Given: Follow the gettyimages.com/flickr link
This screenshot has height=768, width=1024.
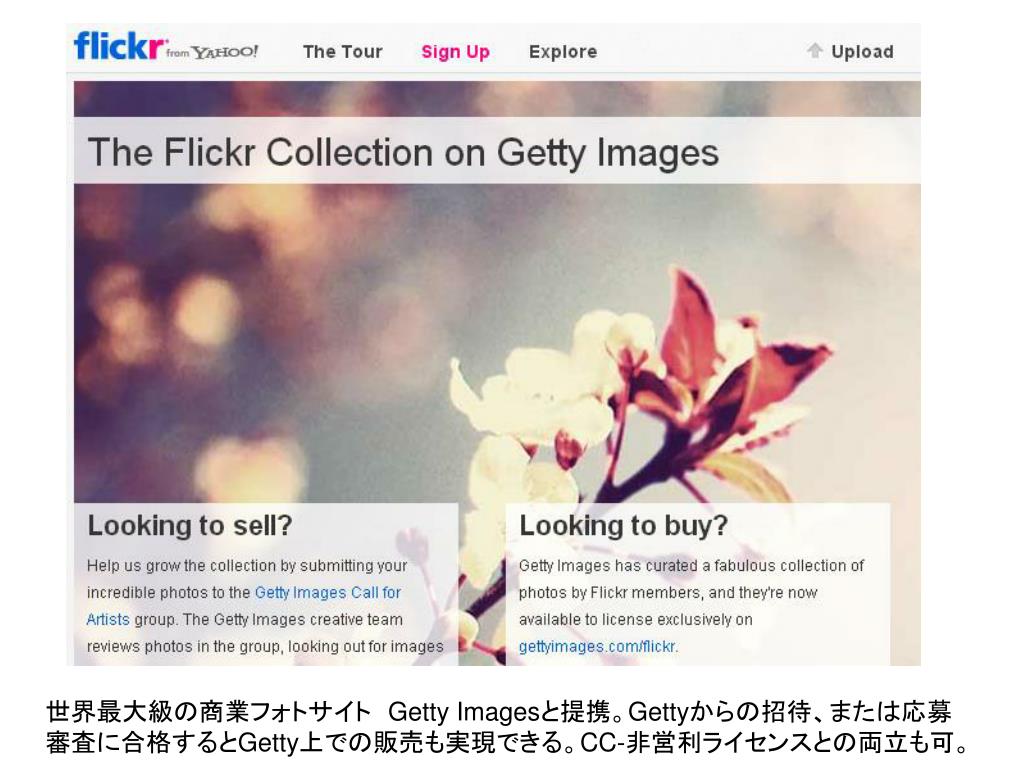Looking at the screenshot, I should pos(598,647).
